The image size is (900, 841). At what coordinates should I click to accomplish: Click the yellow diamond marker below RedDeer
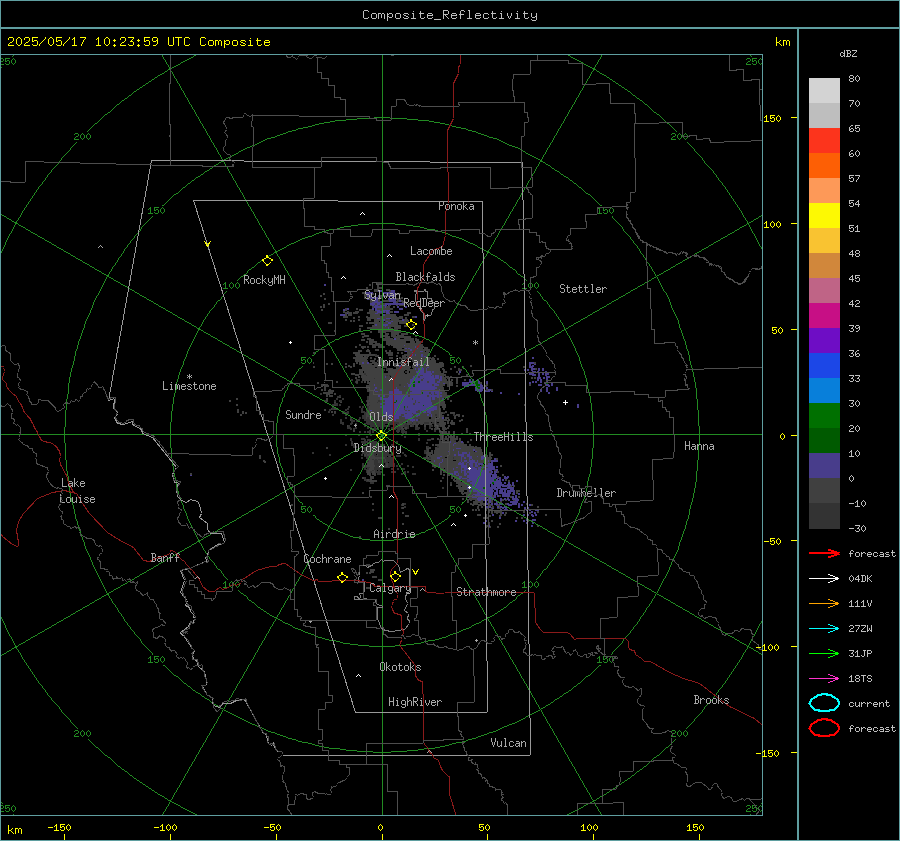[x=411, y=325]
